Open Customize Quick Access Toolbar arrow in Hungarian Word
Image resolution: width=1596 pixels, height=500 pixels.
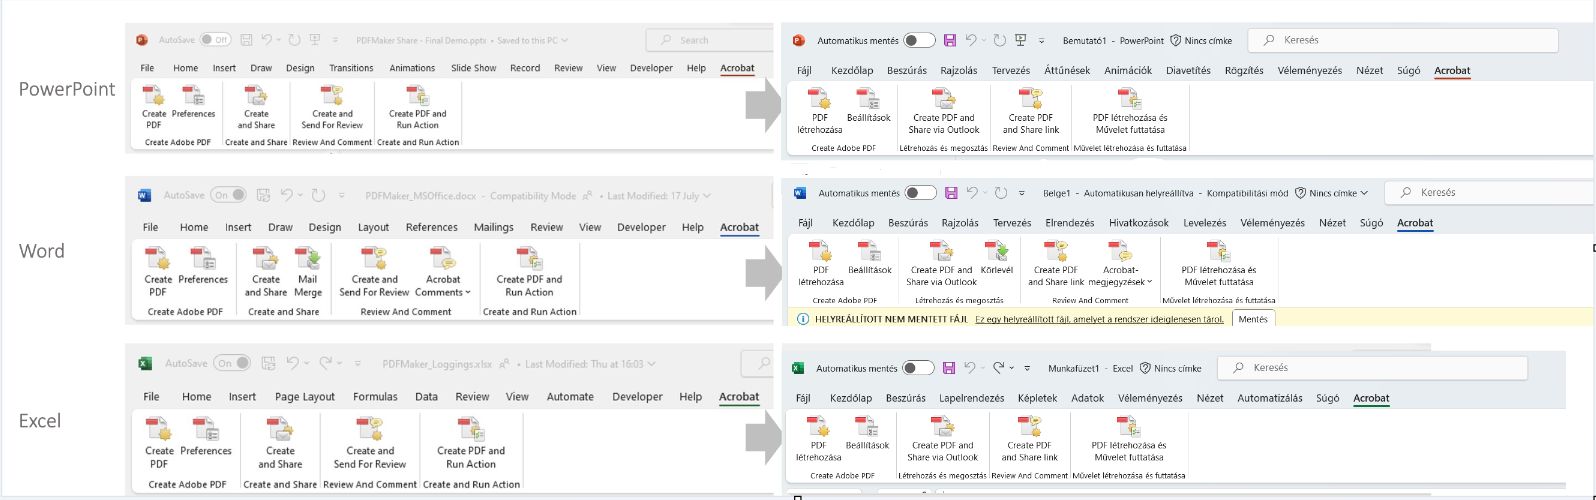[1021, 193]
